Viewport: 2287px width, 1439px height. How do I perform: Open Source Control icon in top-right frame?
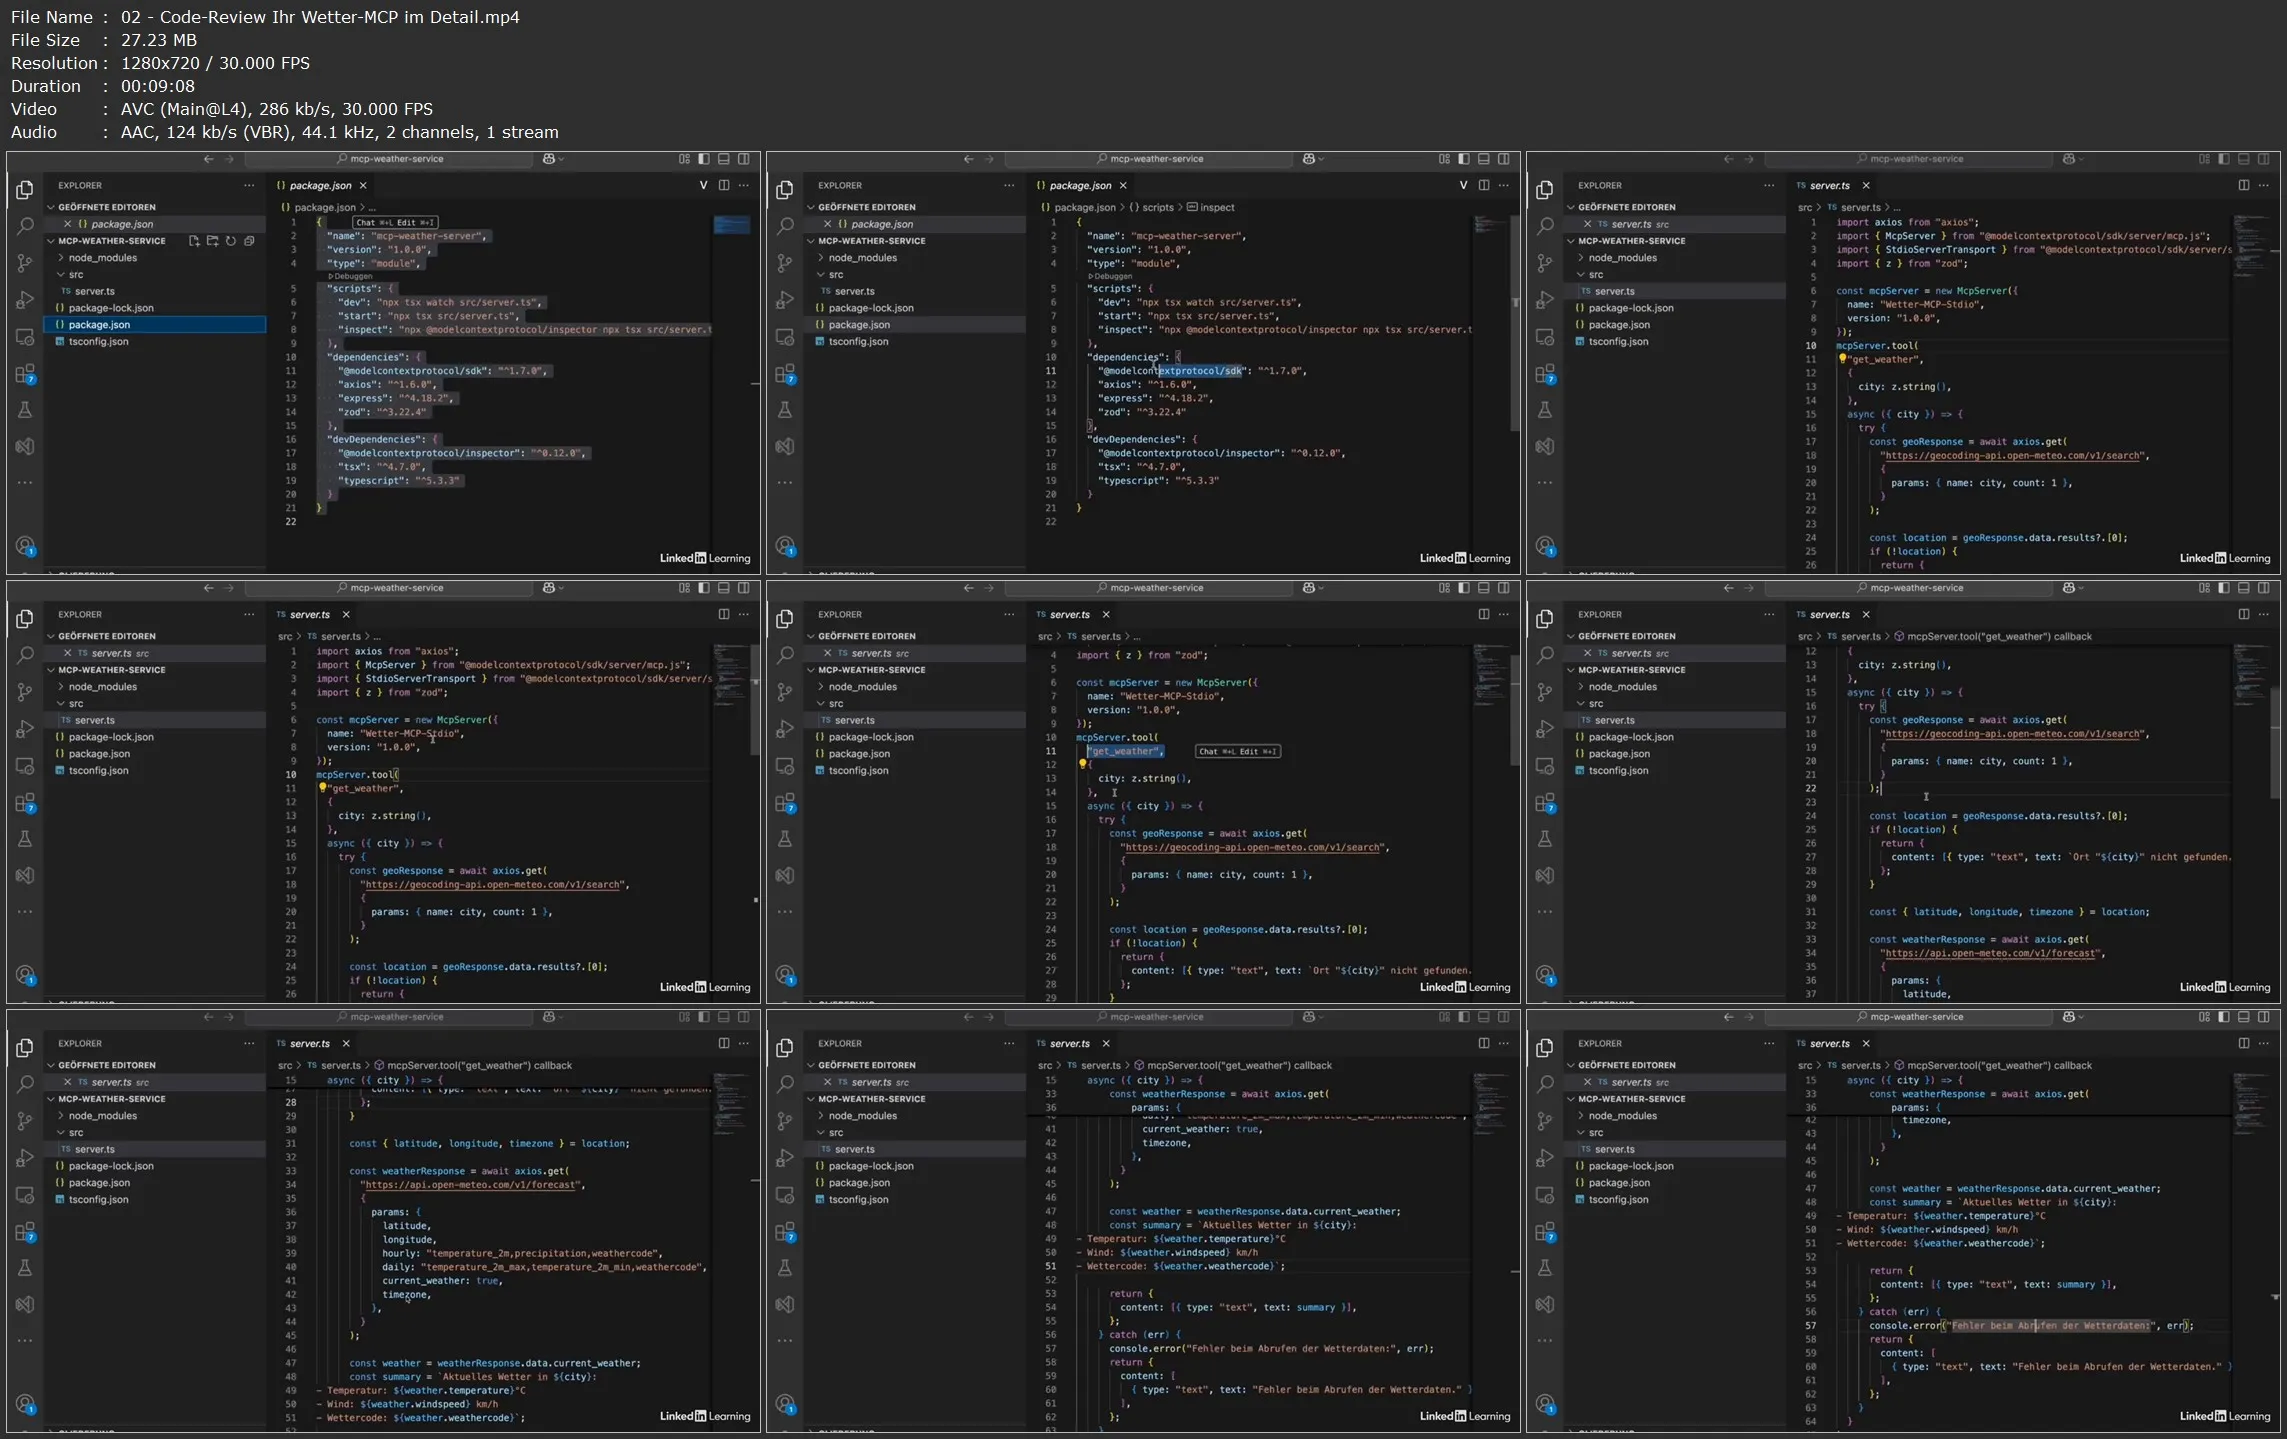1545,263
